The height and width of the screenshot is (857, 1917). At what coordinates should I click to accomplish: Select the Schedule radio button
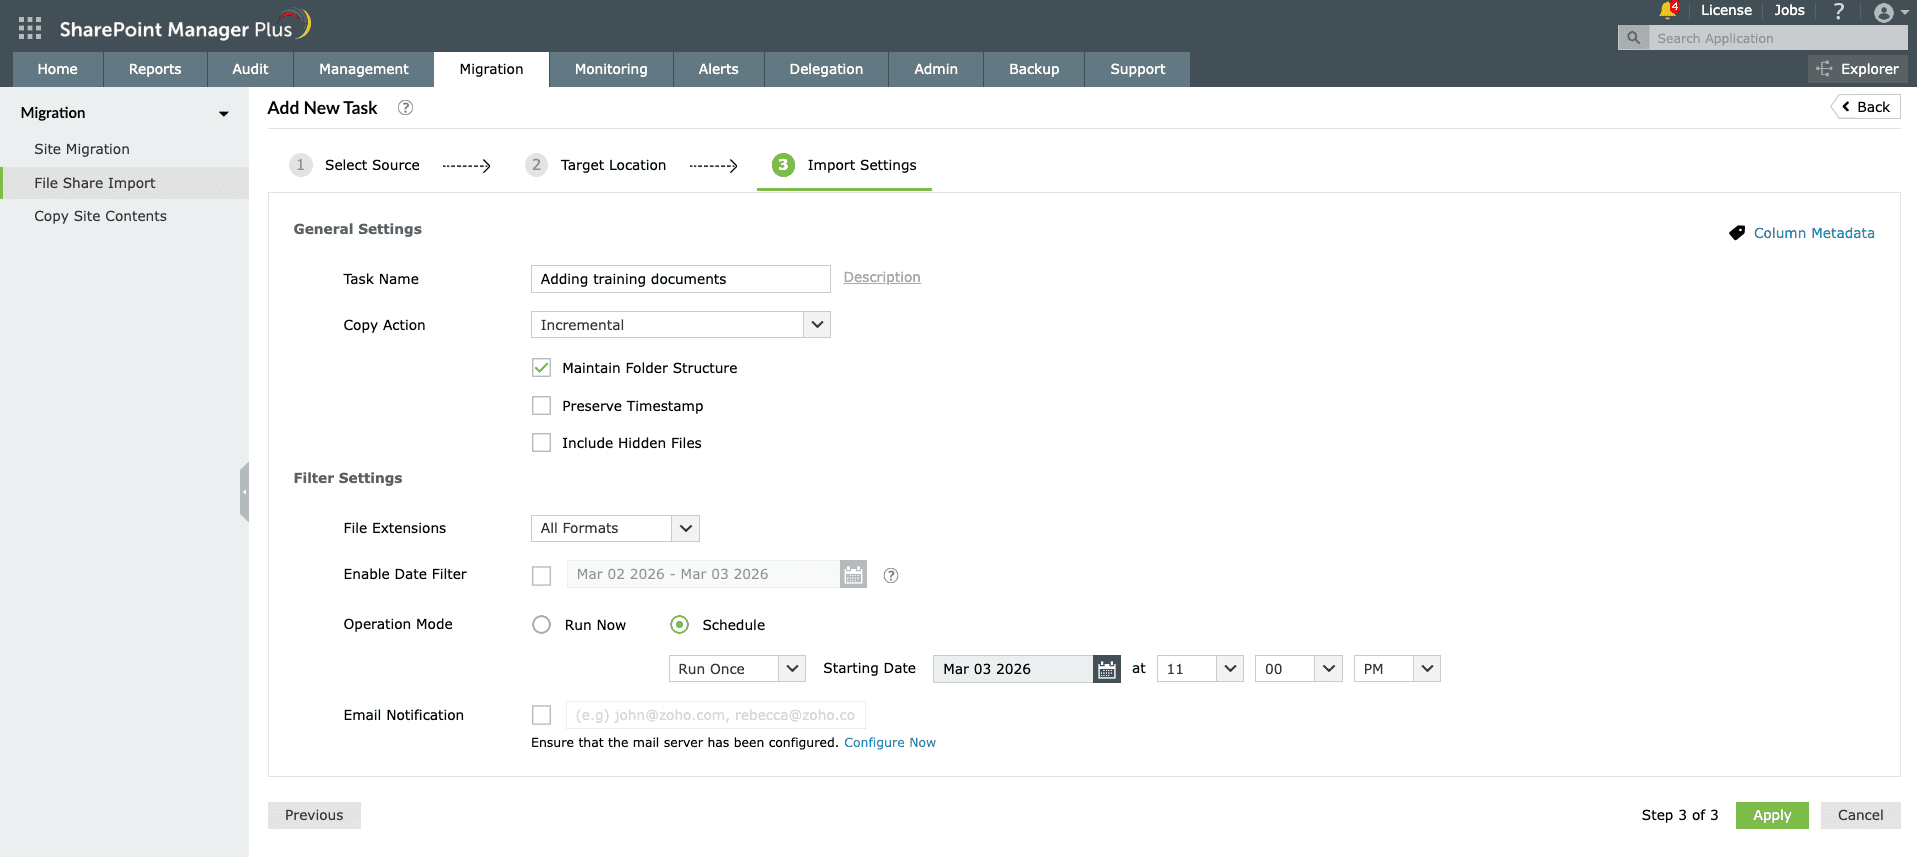(x=679, y=625)
